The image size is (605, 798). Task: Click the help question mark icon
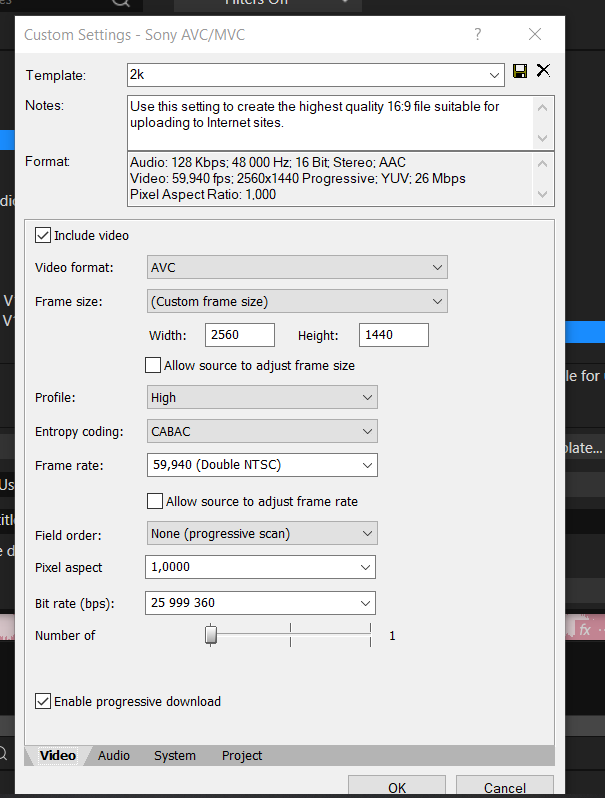tap(478, 34)
